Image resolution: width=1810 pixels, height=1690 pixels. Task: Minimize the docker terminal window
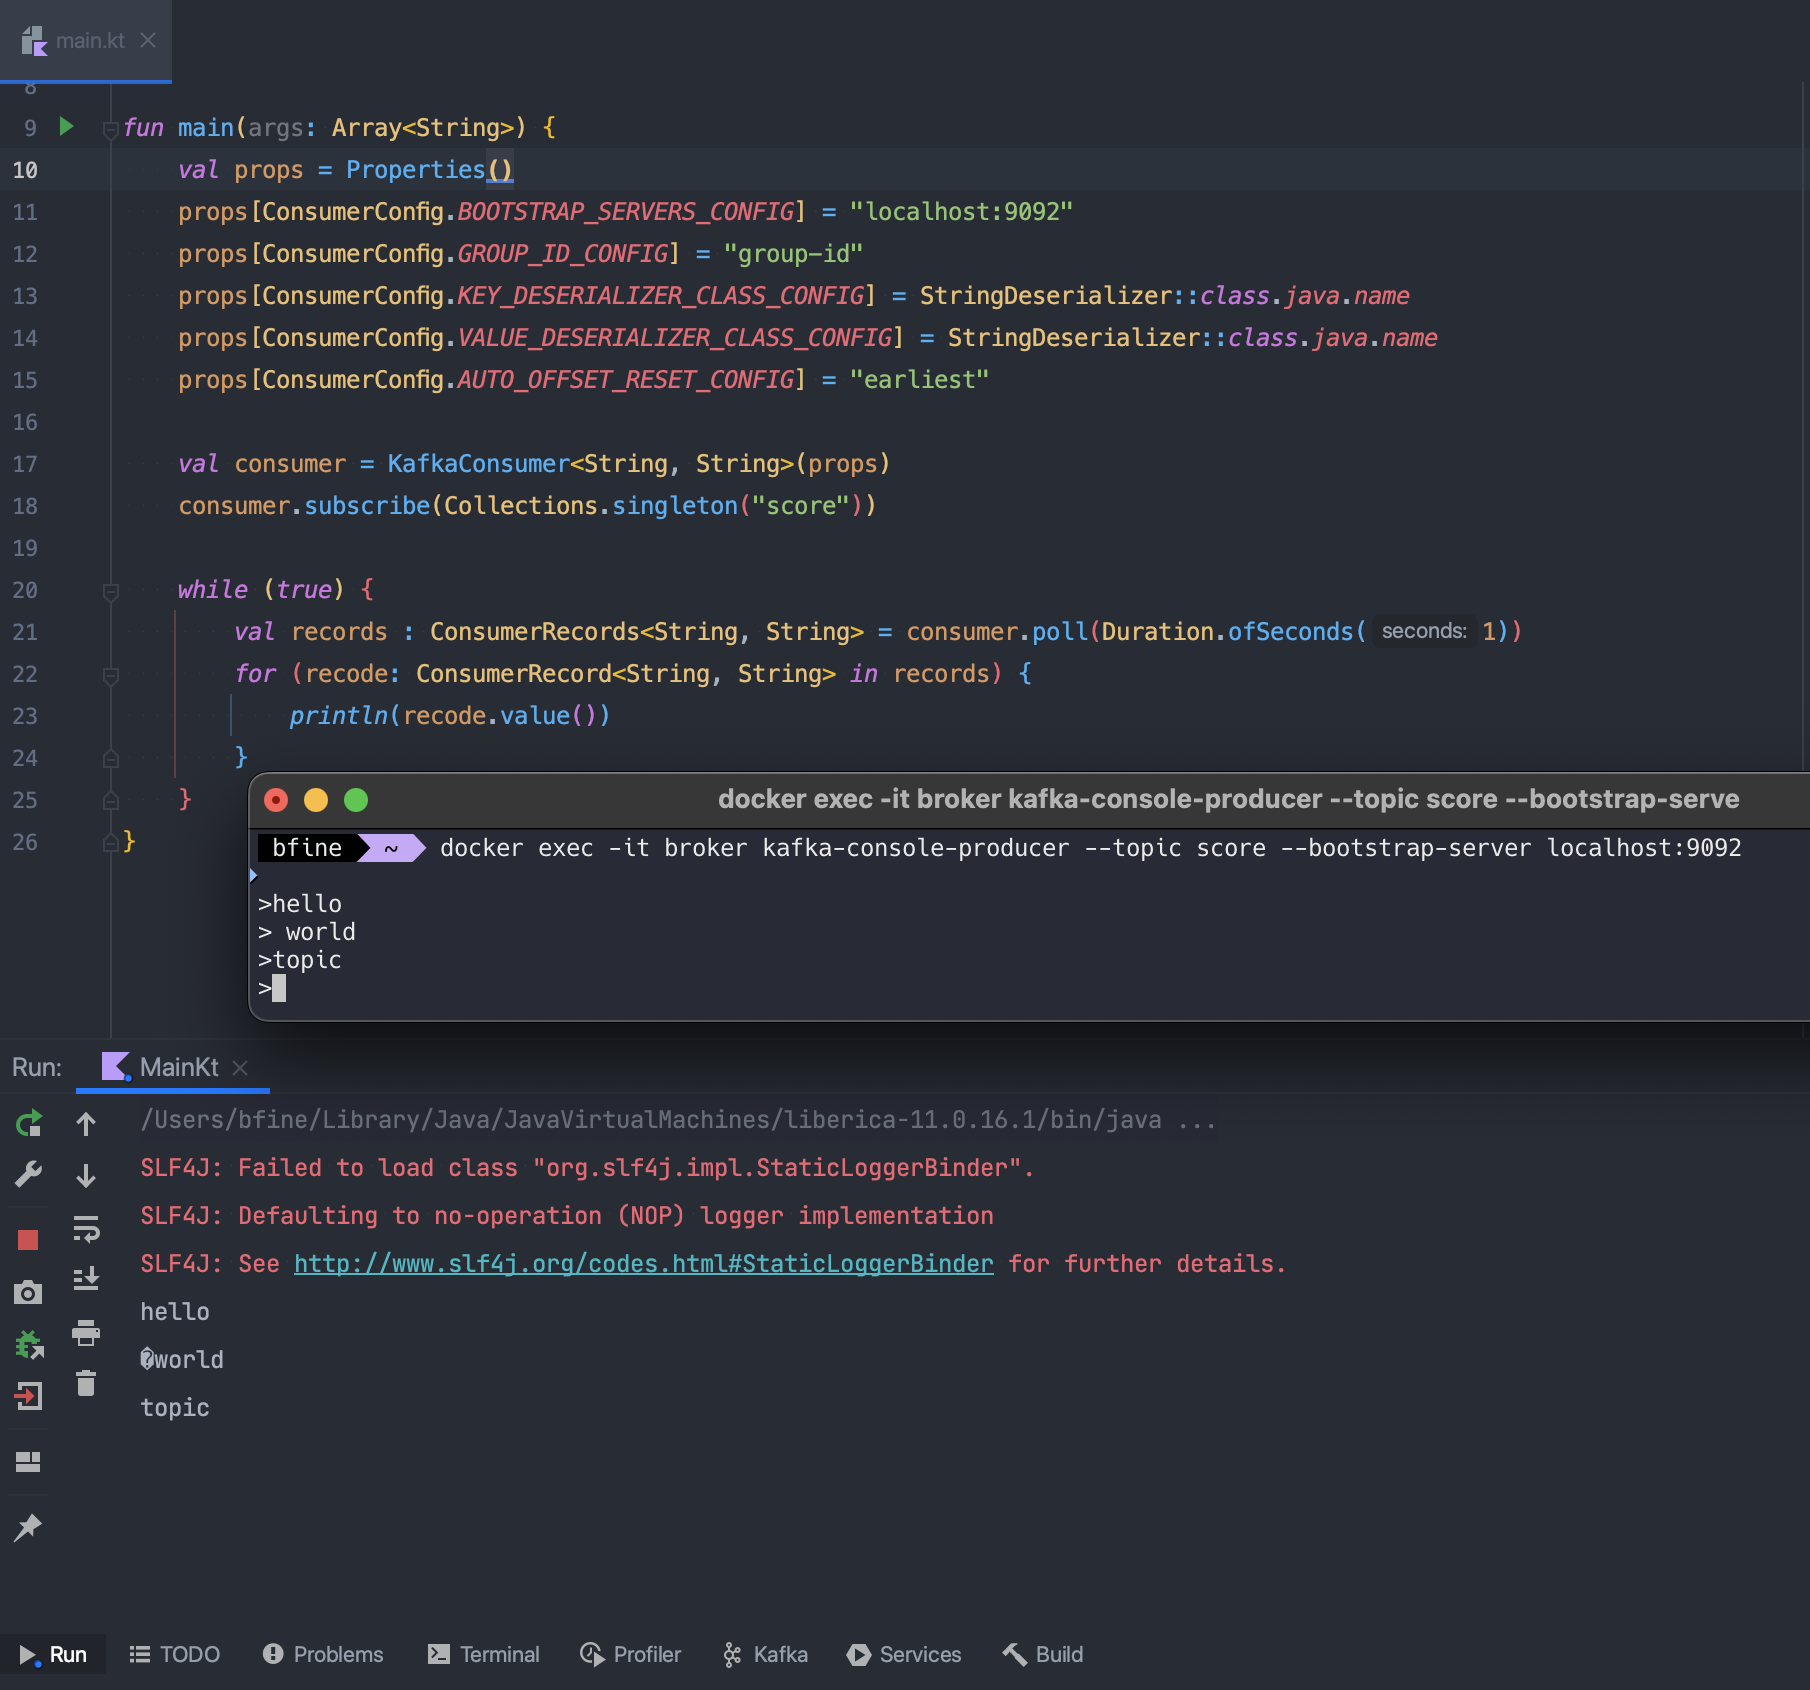coord(316,800)
